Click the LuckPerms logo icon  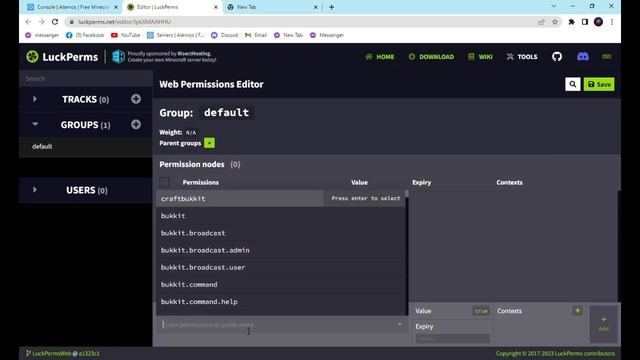point(32,57)
